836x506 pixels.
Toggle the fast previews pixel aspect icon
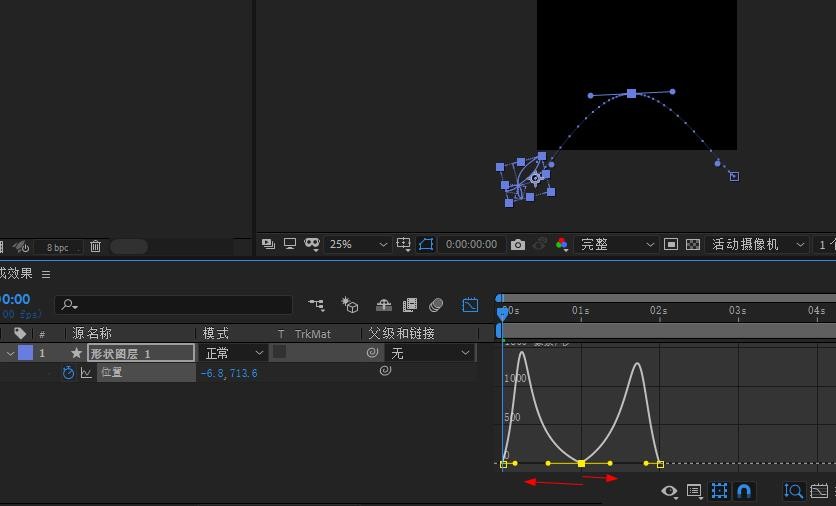coord(671,244)
